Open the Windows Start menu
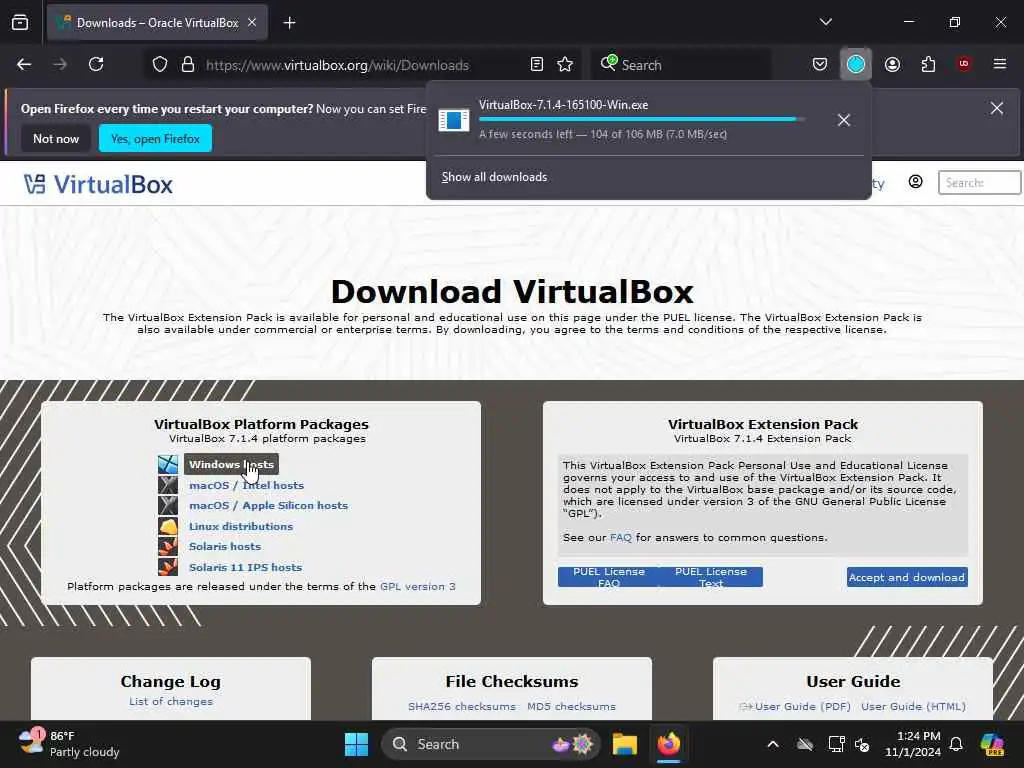 click(356, 744)
